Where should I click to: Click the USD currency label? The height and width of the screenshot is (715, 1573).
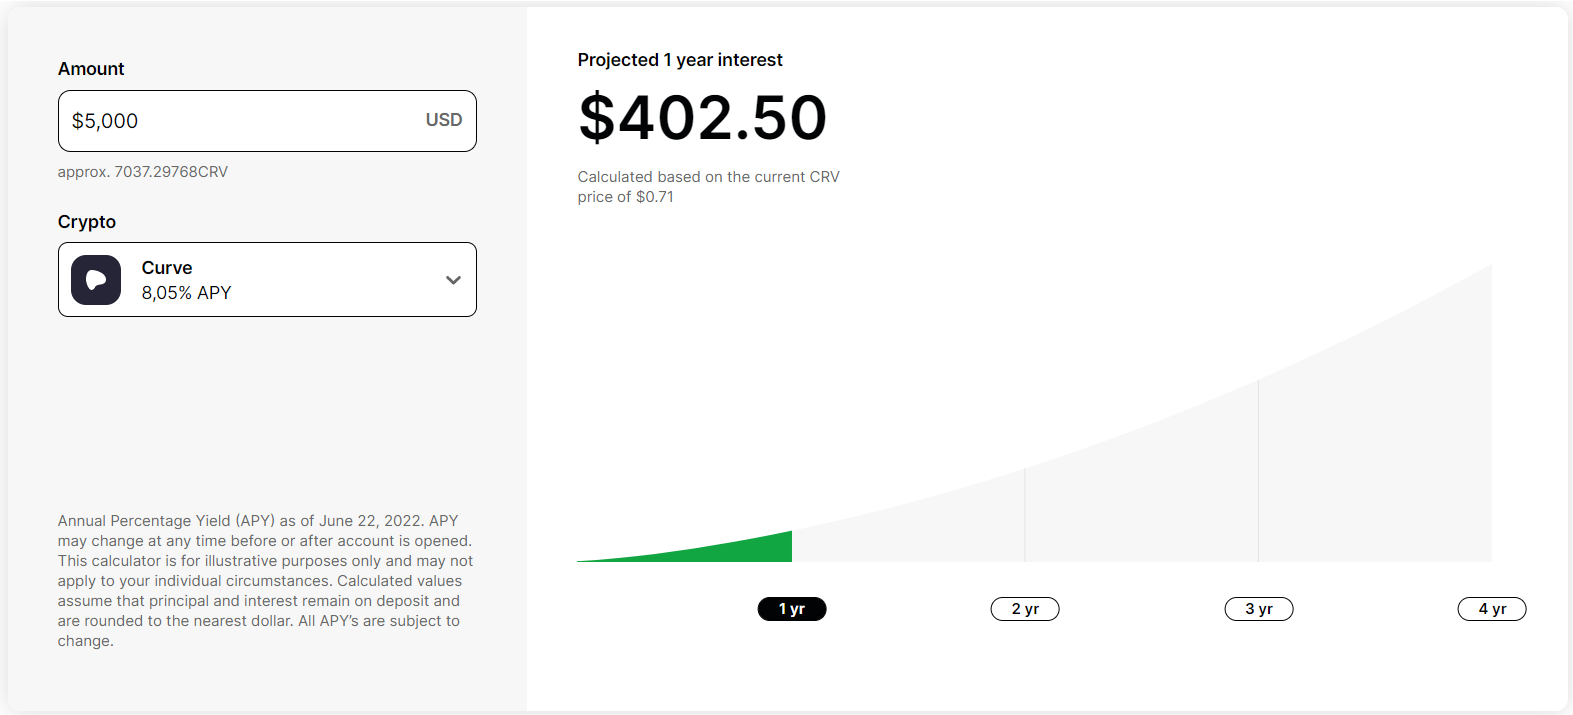(x=444, y=120)
